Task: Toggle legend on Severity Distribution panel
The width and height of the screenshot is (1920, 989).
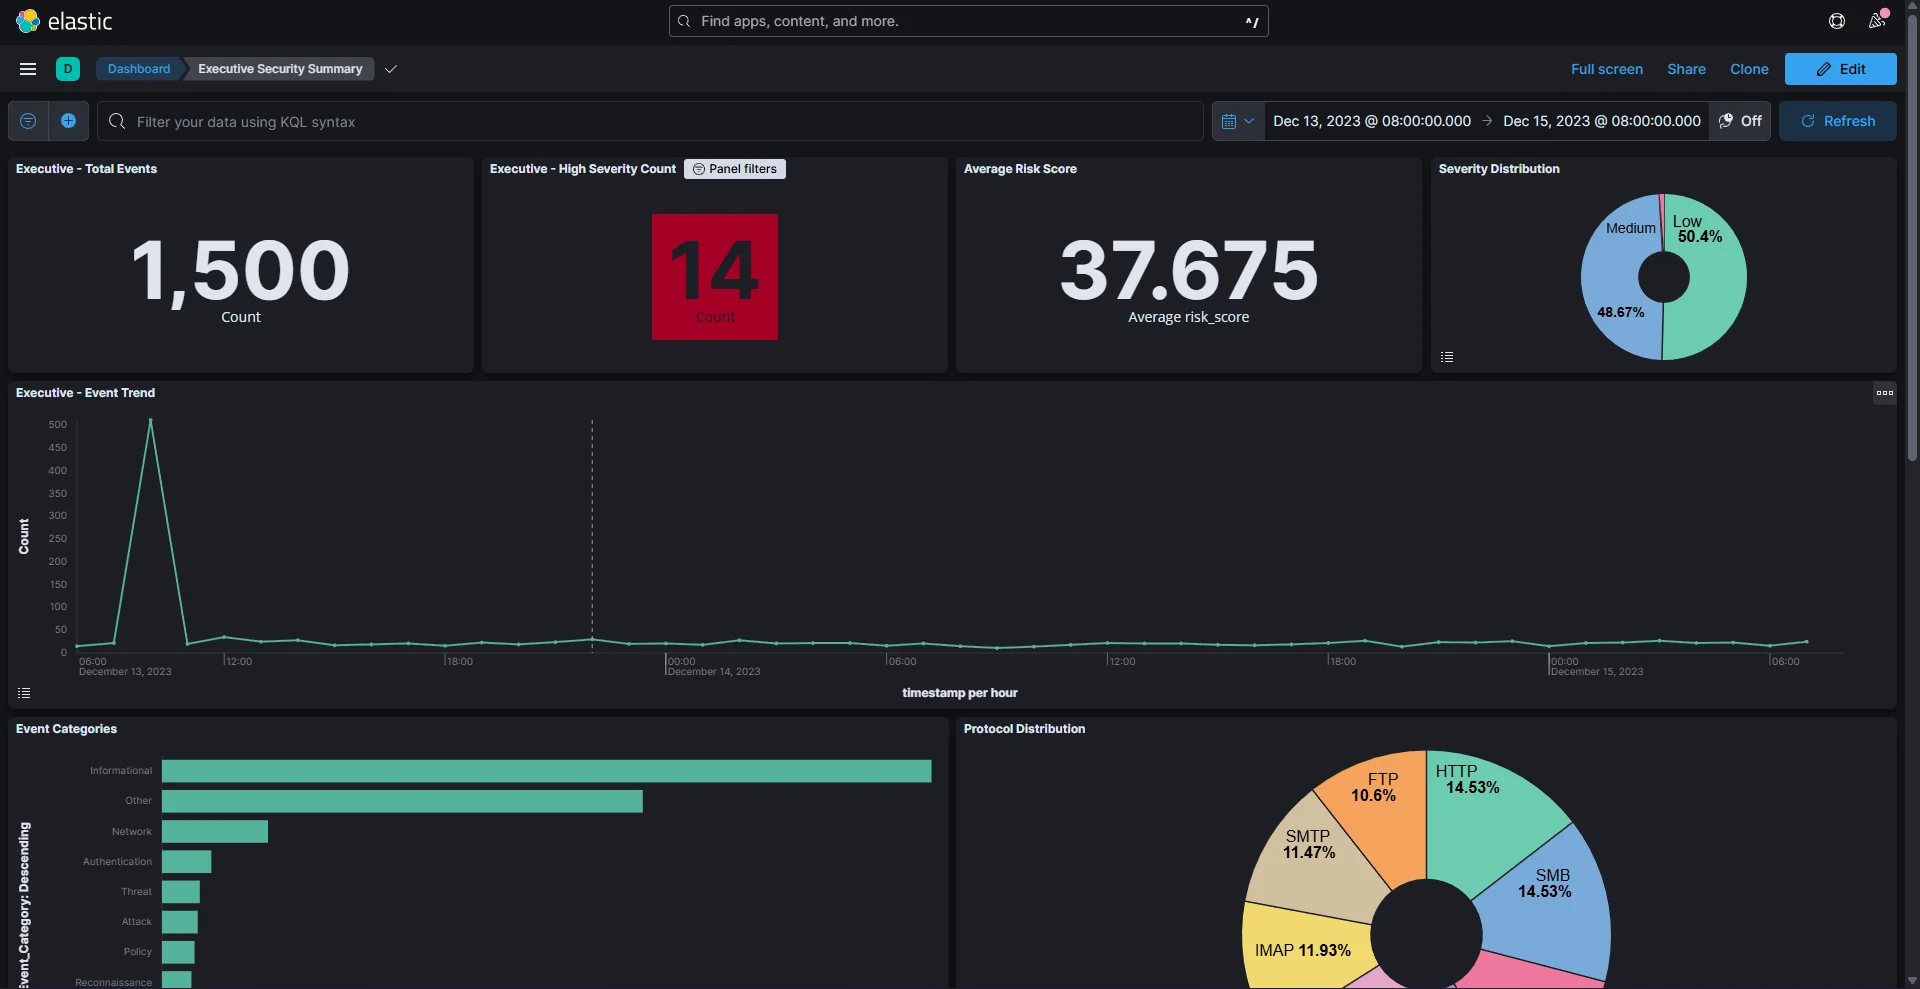Action: [x=1447, y=356]
